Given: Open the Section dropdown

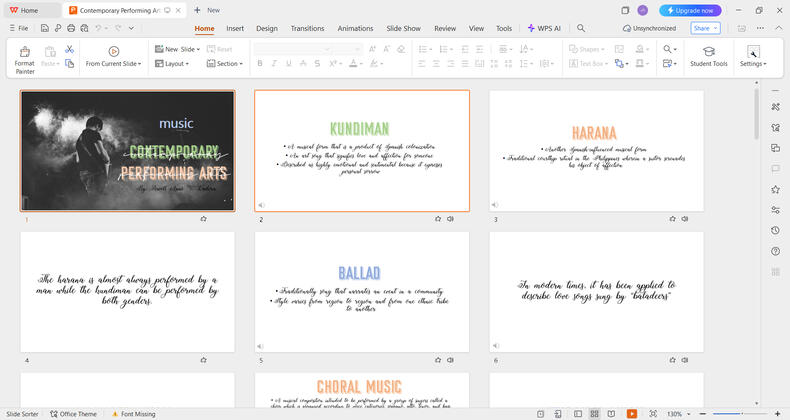Looking at the screenshot, I should coord(225,63).
